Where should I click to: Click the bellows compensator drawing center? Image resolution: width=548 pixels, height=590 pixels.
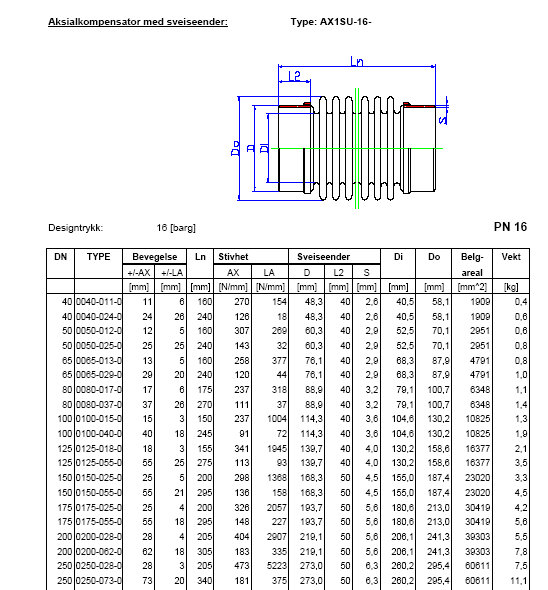[356, 148]
